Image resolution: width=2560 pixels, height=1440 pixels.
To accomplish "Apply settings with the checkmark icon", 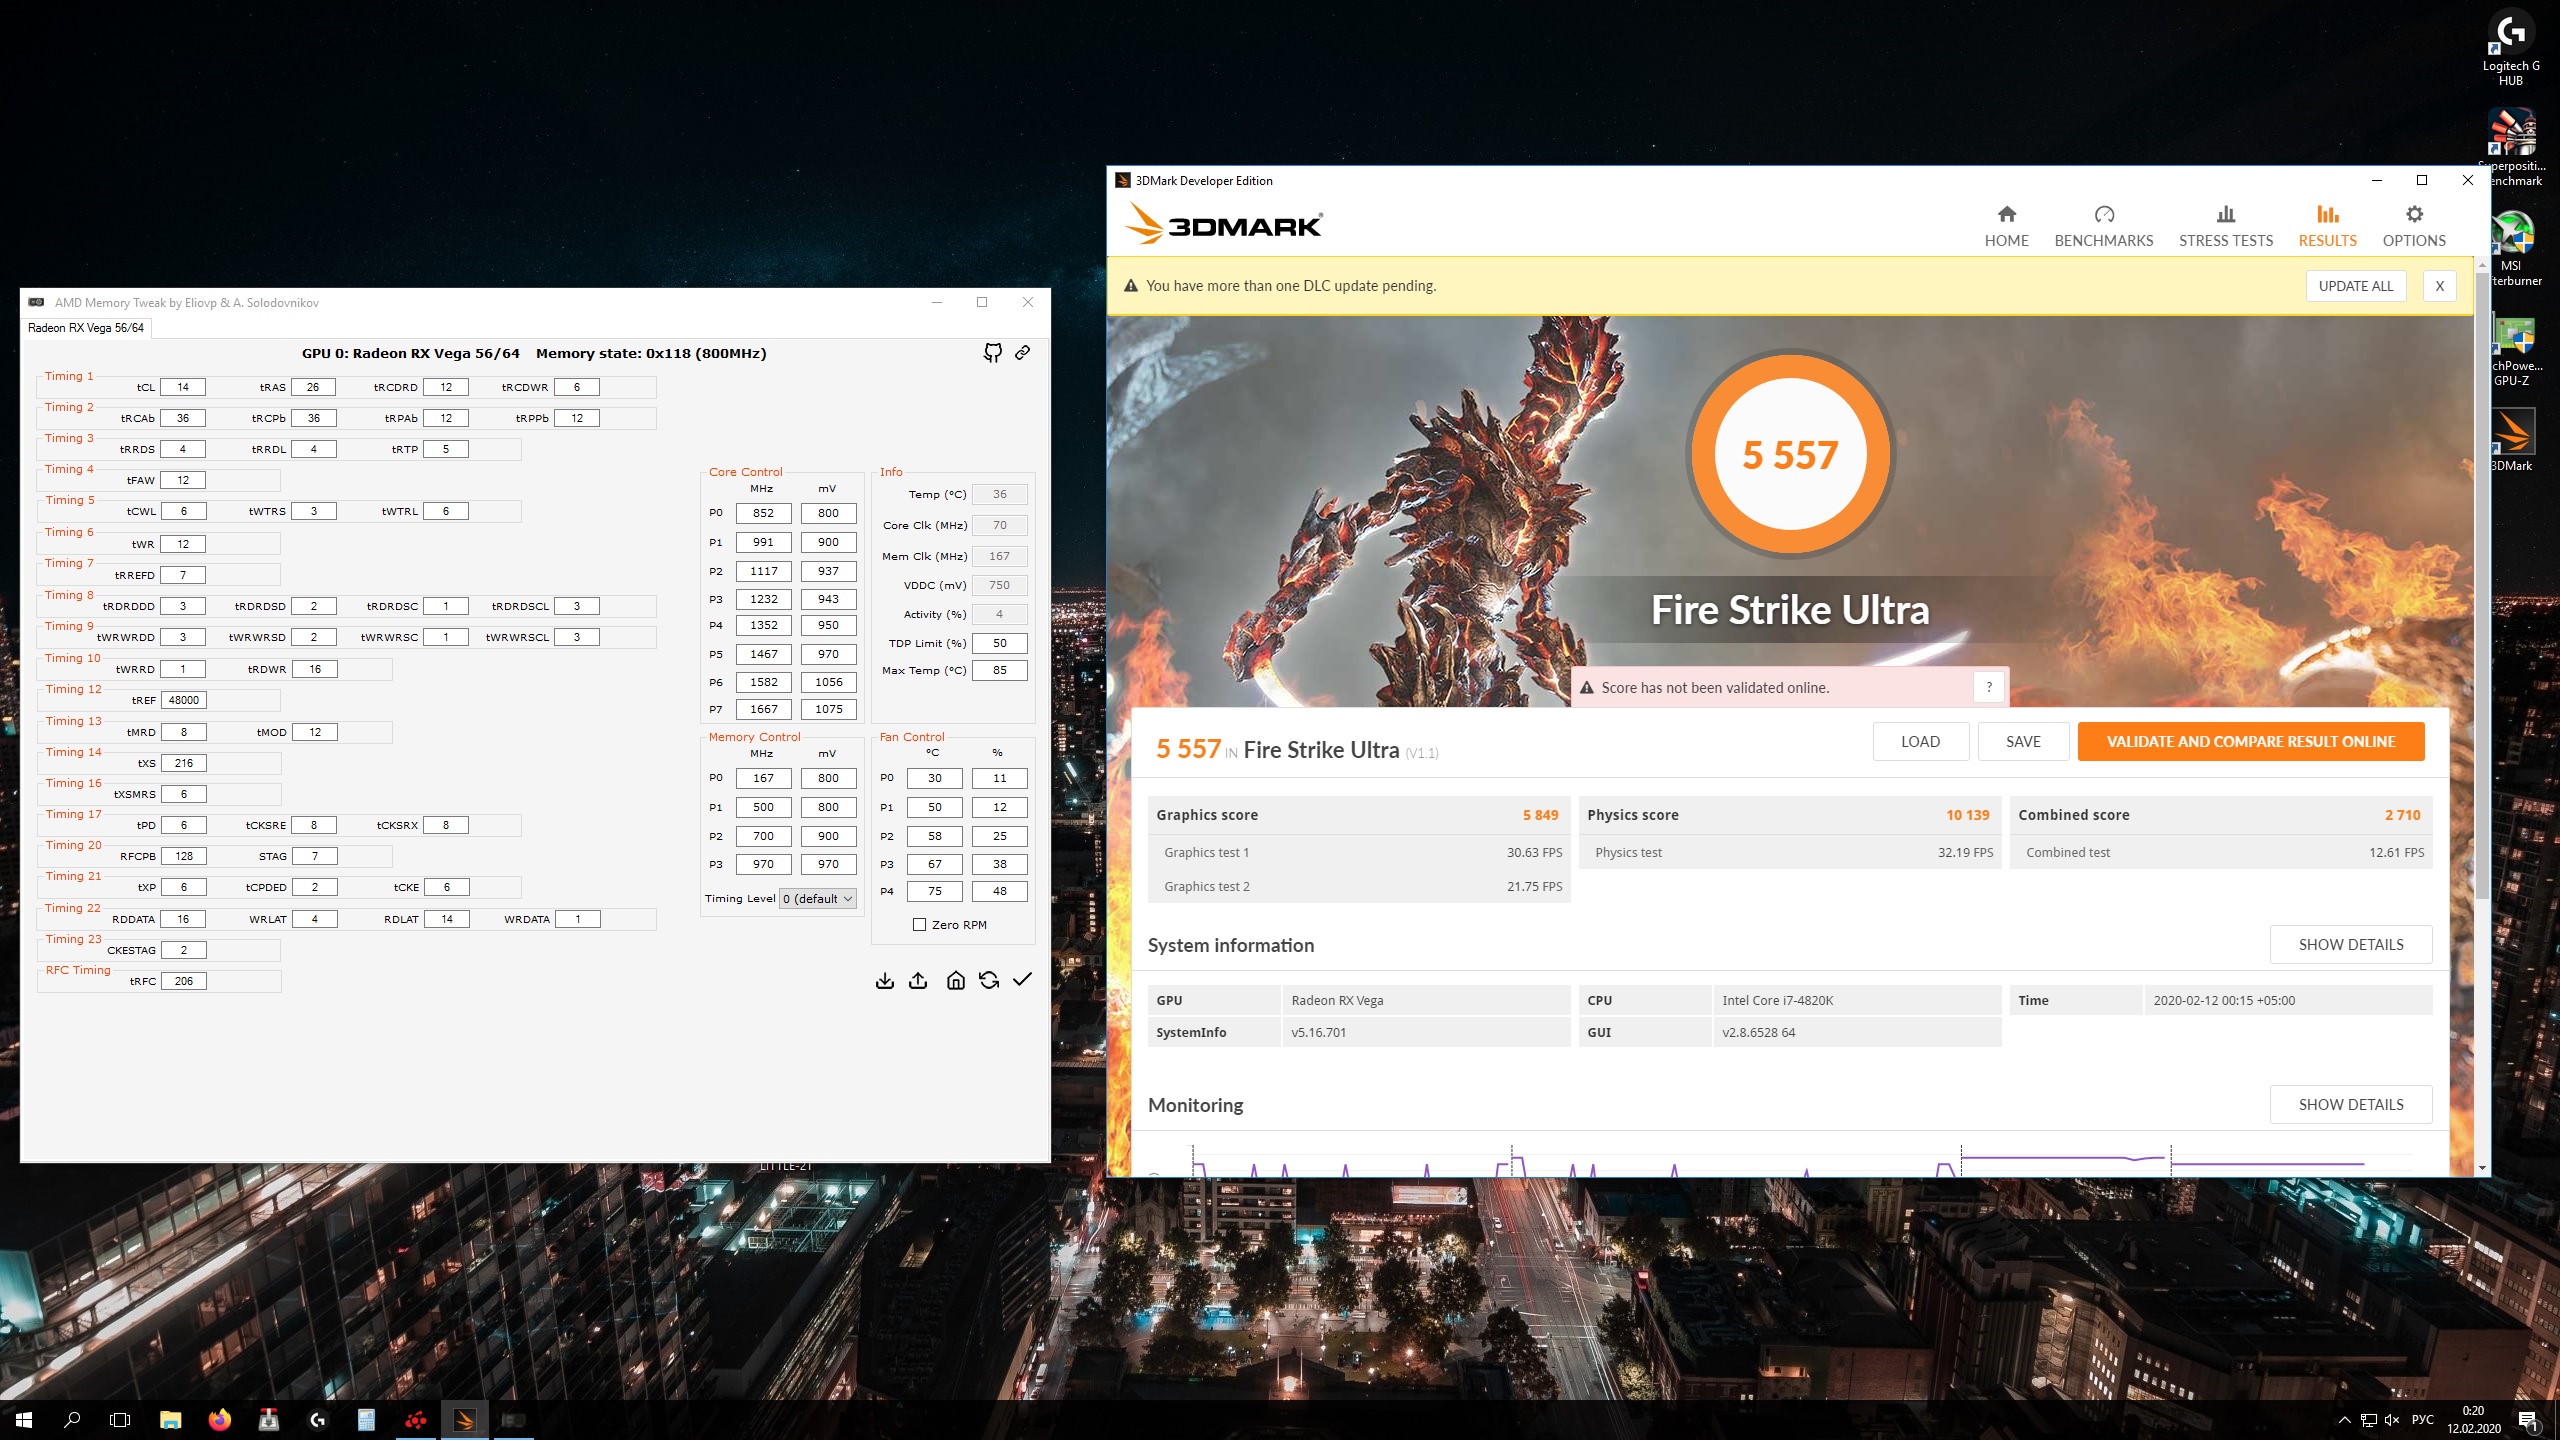I will tap(1022, 981).
